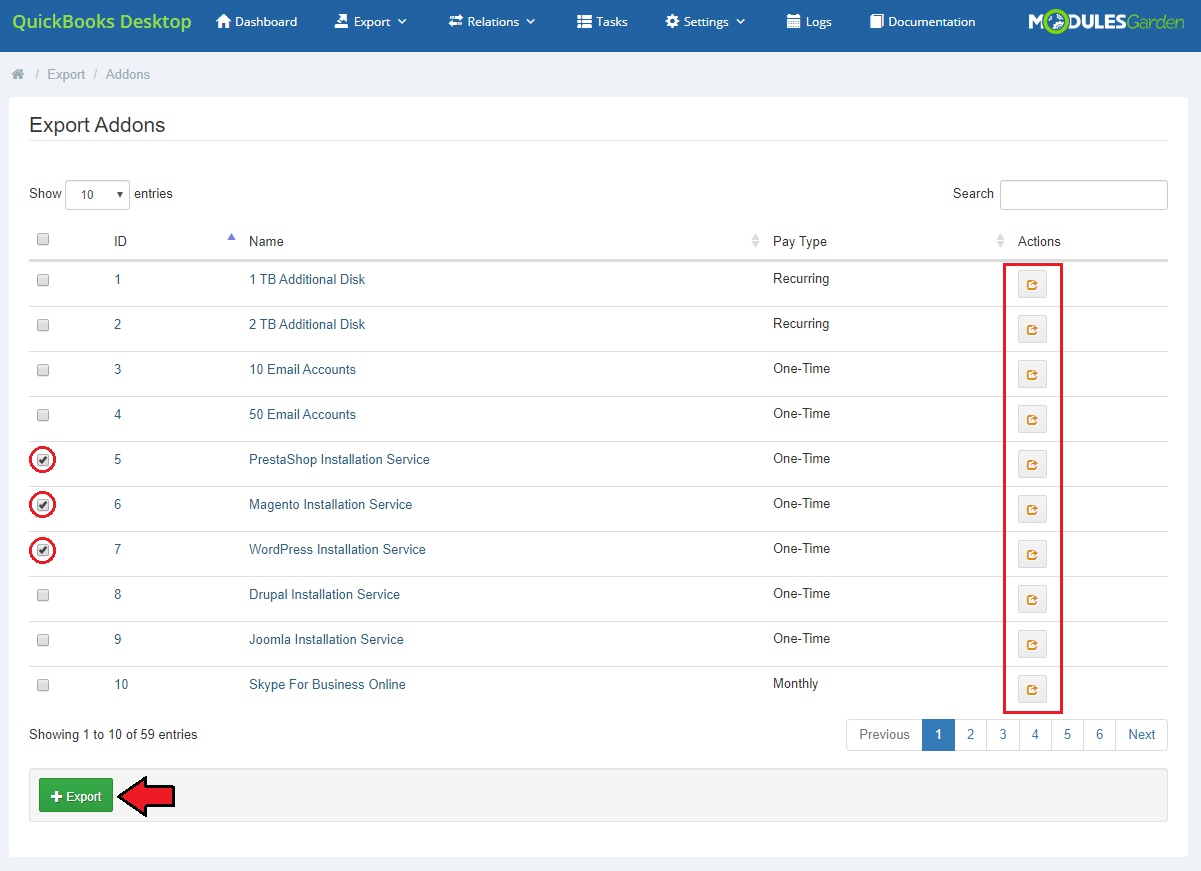Click export icon for 10 Email Accounts
The height and width of the screenshot is (871, 1201).
[x=1032, y=374]
